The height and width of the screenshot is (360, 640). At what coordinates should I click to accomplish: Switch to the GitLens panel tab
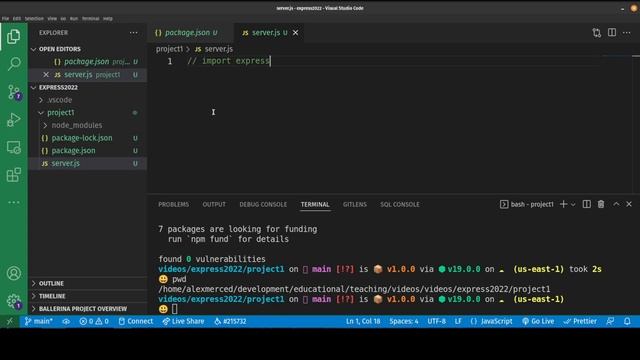click(354, 204)
